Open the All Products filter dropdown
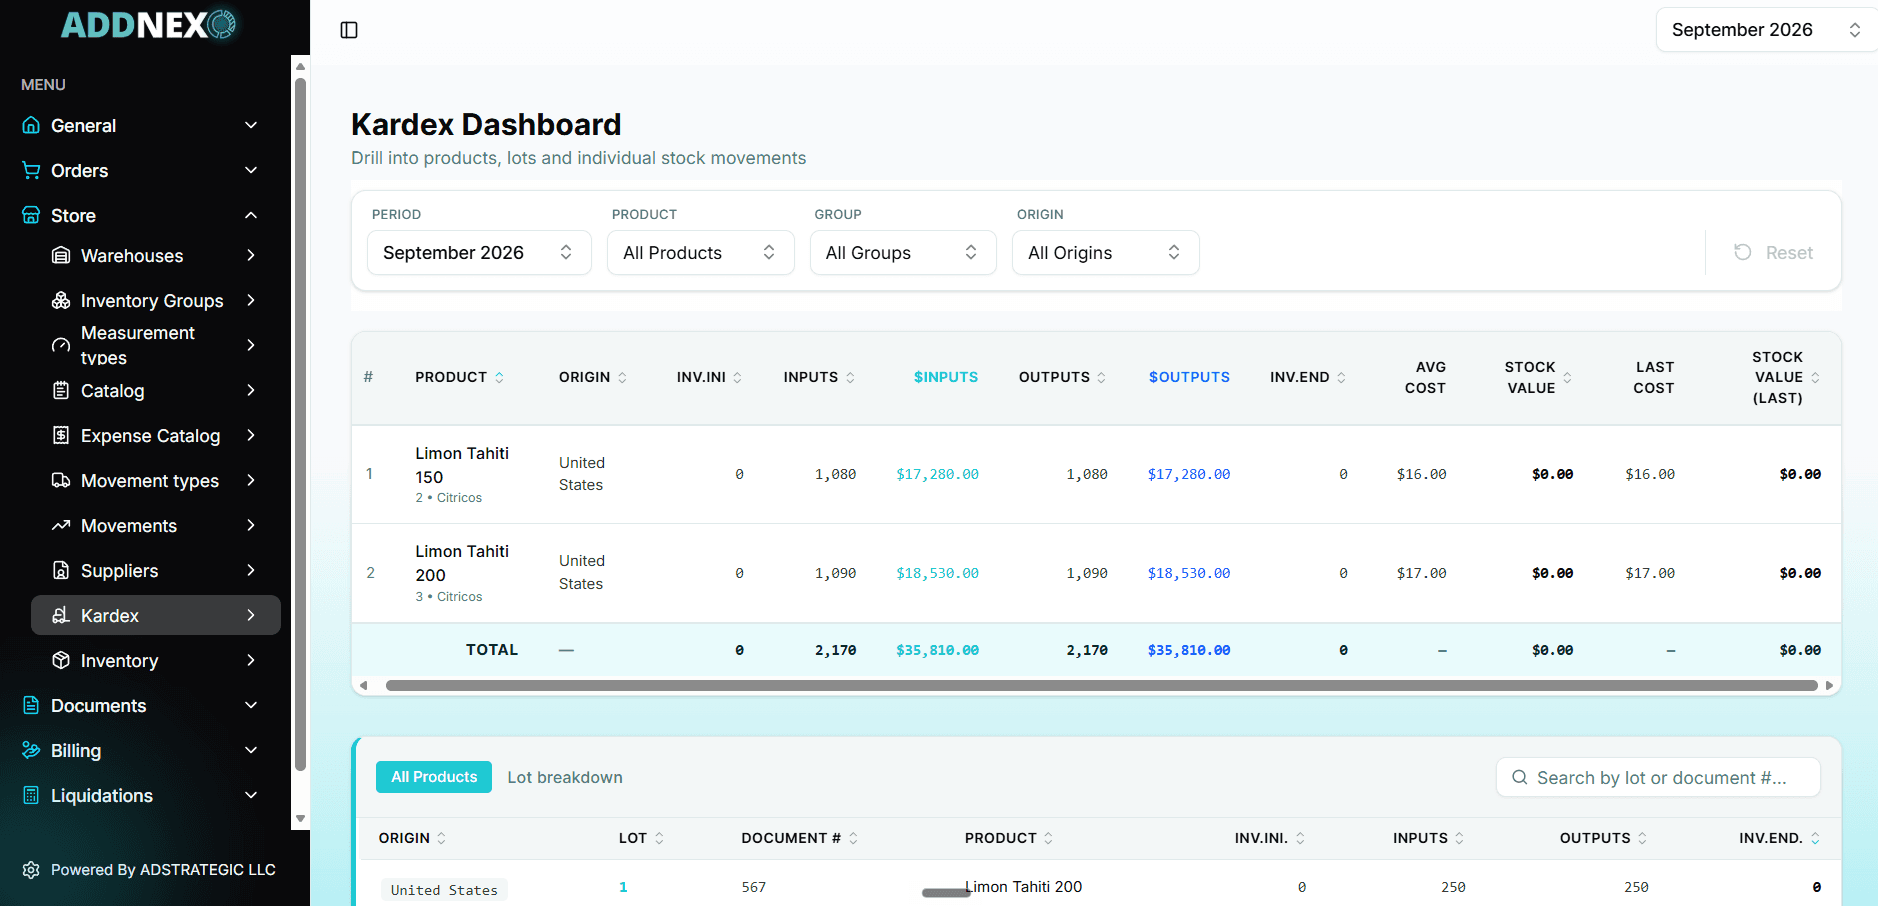This screenshot has width=1878, height=906. 700,253
